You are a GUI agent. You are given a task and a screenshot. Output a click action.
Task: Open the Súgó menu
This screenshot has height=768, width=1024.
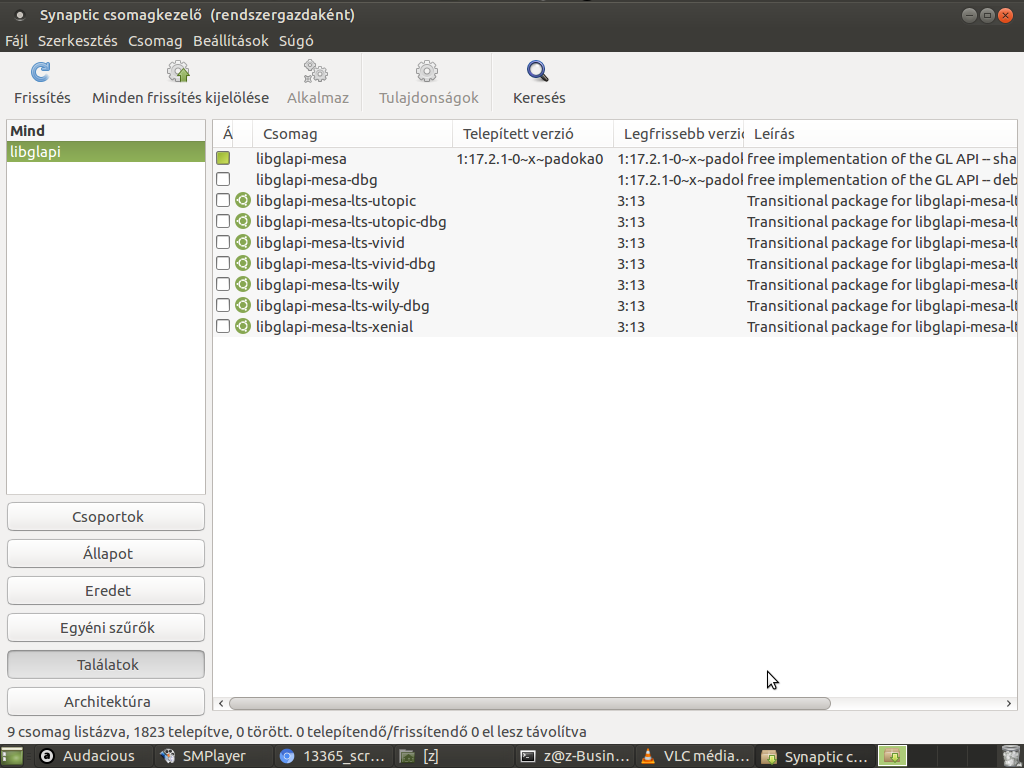296,40
